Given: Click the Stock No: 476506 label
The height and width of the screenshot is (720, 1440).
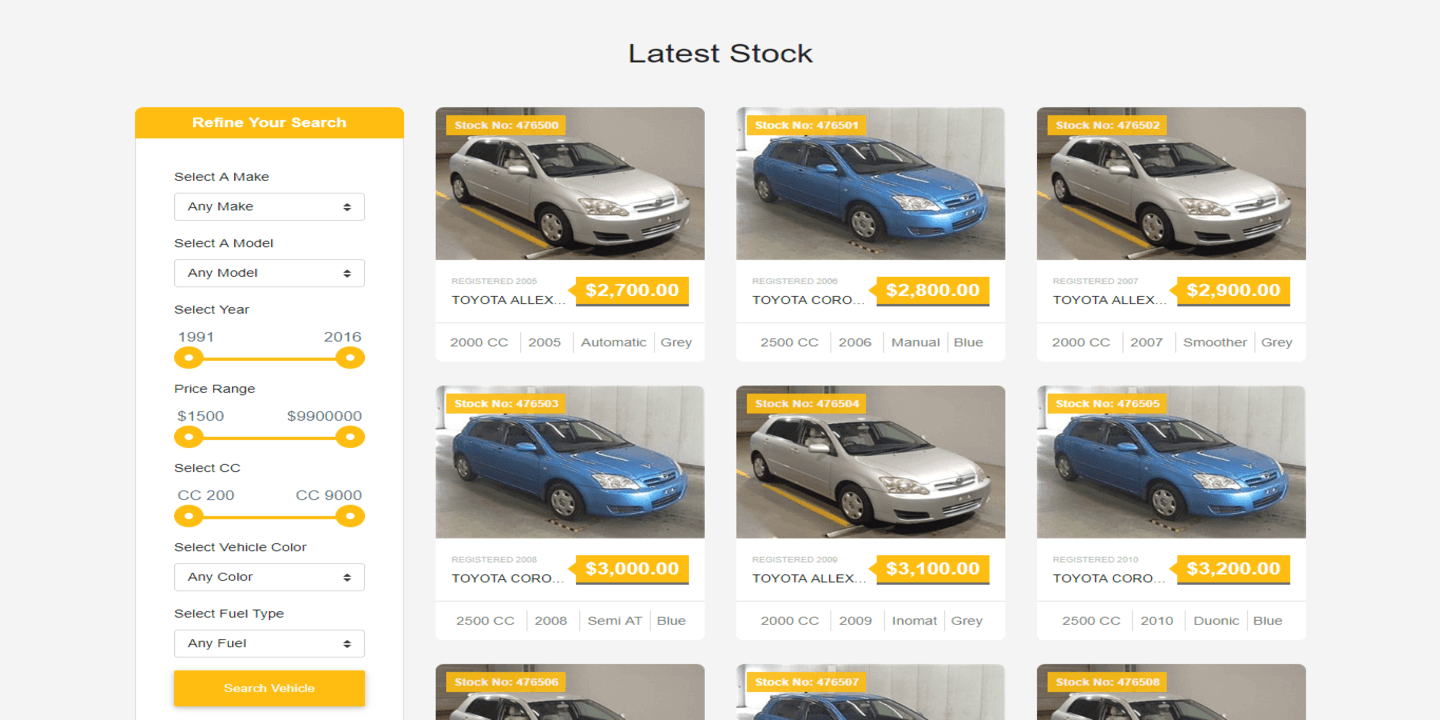Looking at the screenshot, I should point(506,682).
